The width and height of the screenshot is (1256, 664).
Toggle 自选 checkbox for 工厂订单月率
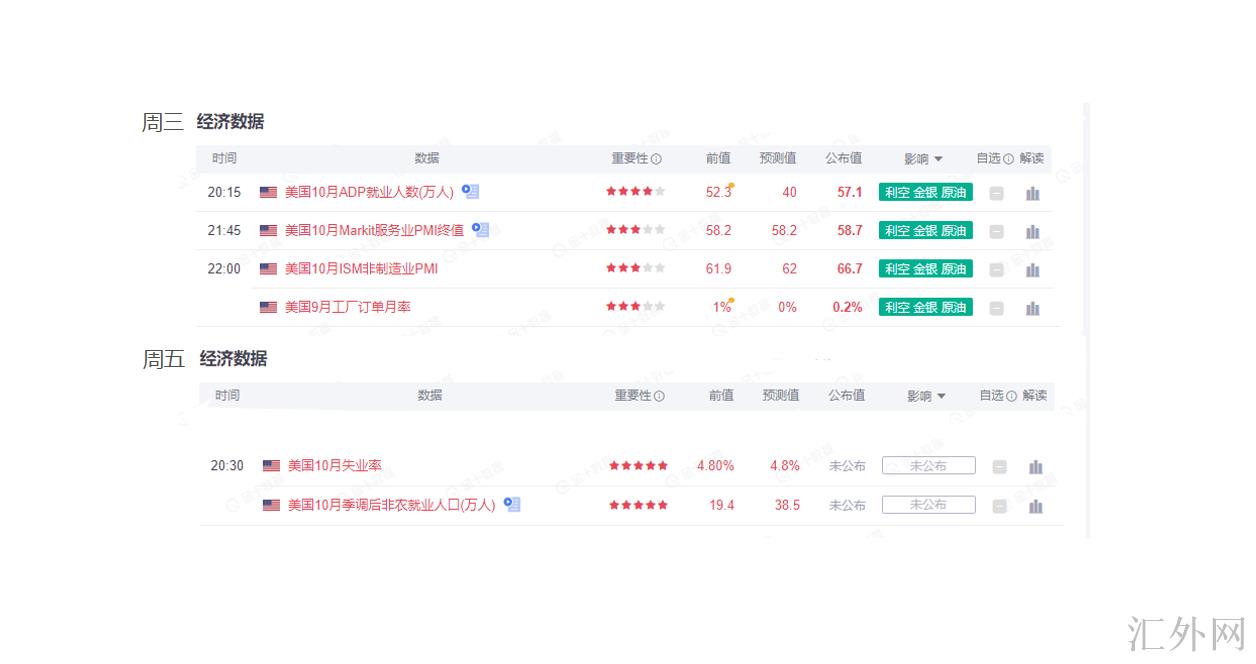[996, 308]
